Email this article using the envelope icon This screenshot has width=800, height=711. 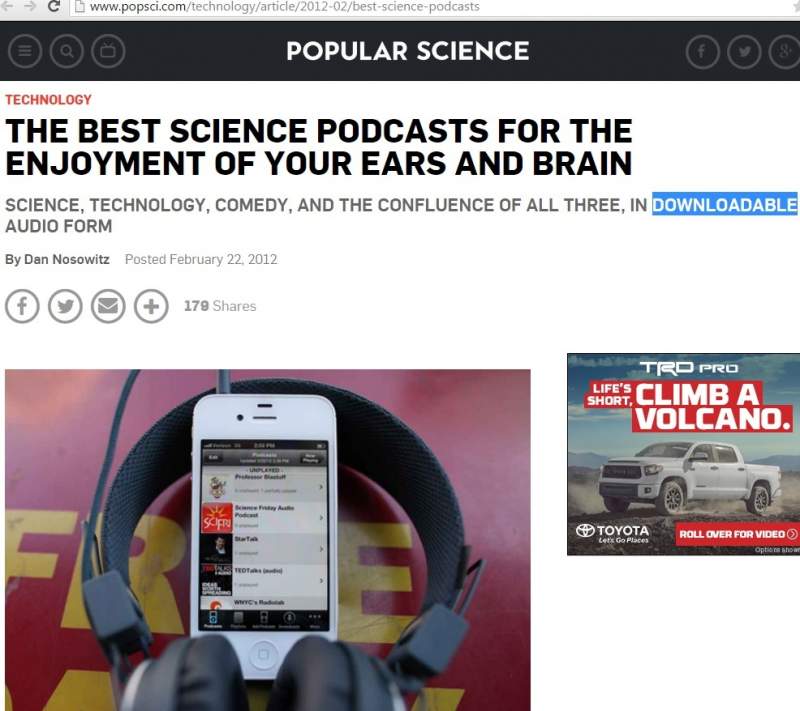pos(108,306)
